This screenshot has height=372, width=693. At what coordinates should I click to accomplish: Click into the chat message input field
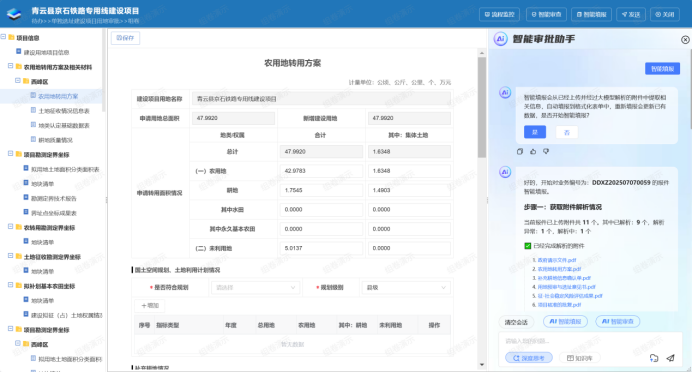pyautogui.click(x=590, y=341)
